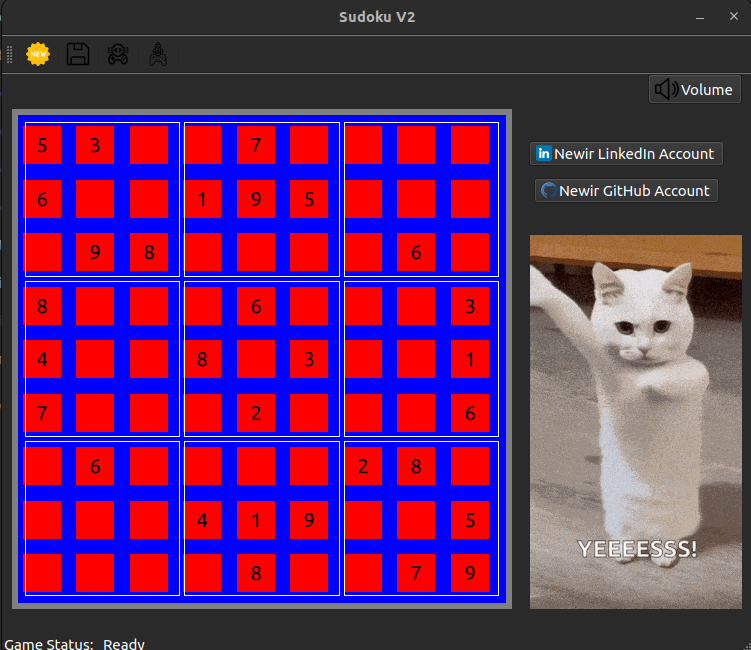Viewport: 751px width, 650px height.
Task: Select the 3 cell in the fifth row
Action: click(x=309, y=359)
